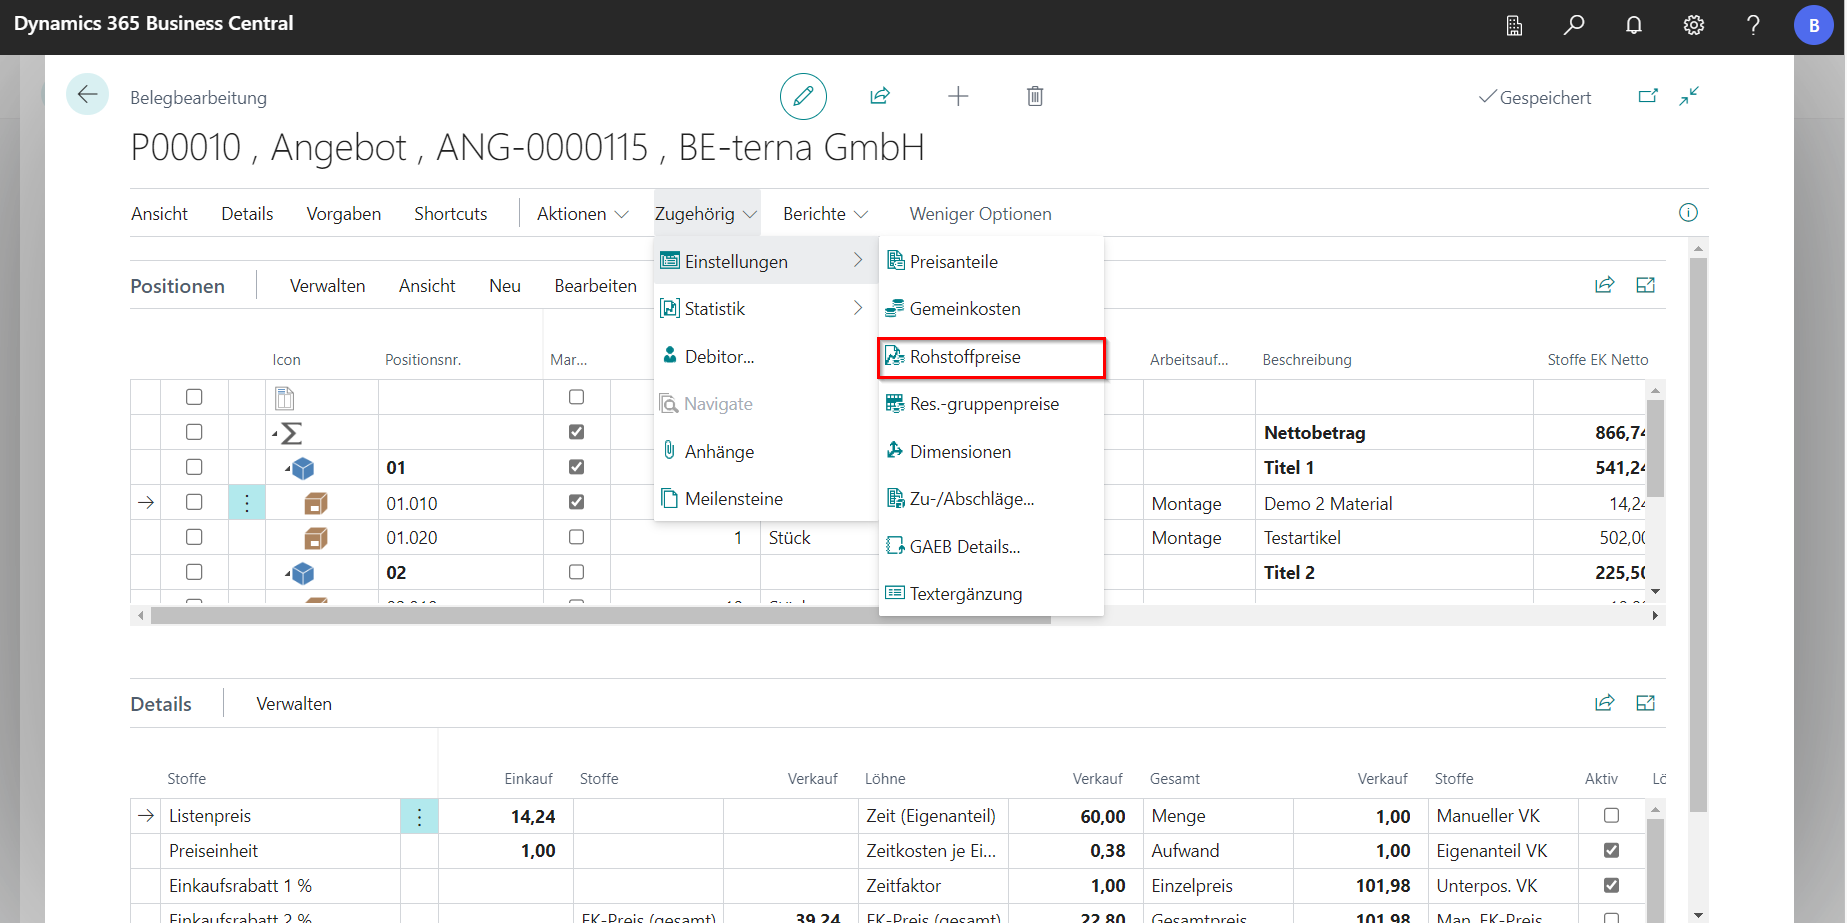Open the Berichte dropdown menu
The height and width of the screenshot is (923, 1847).
825,214
